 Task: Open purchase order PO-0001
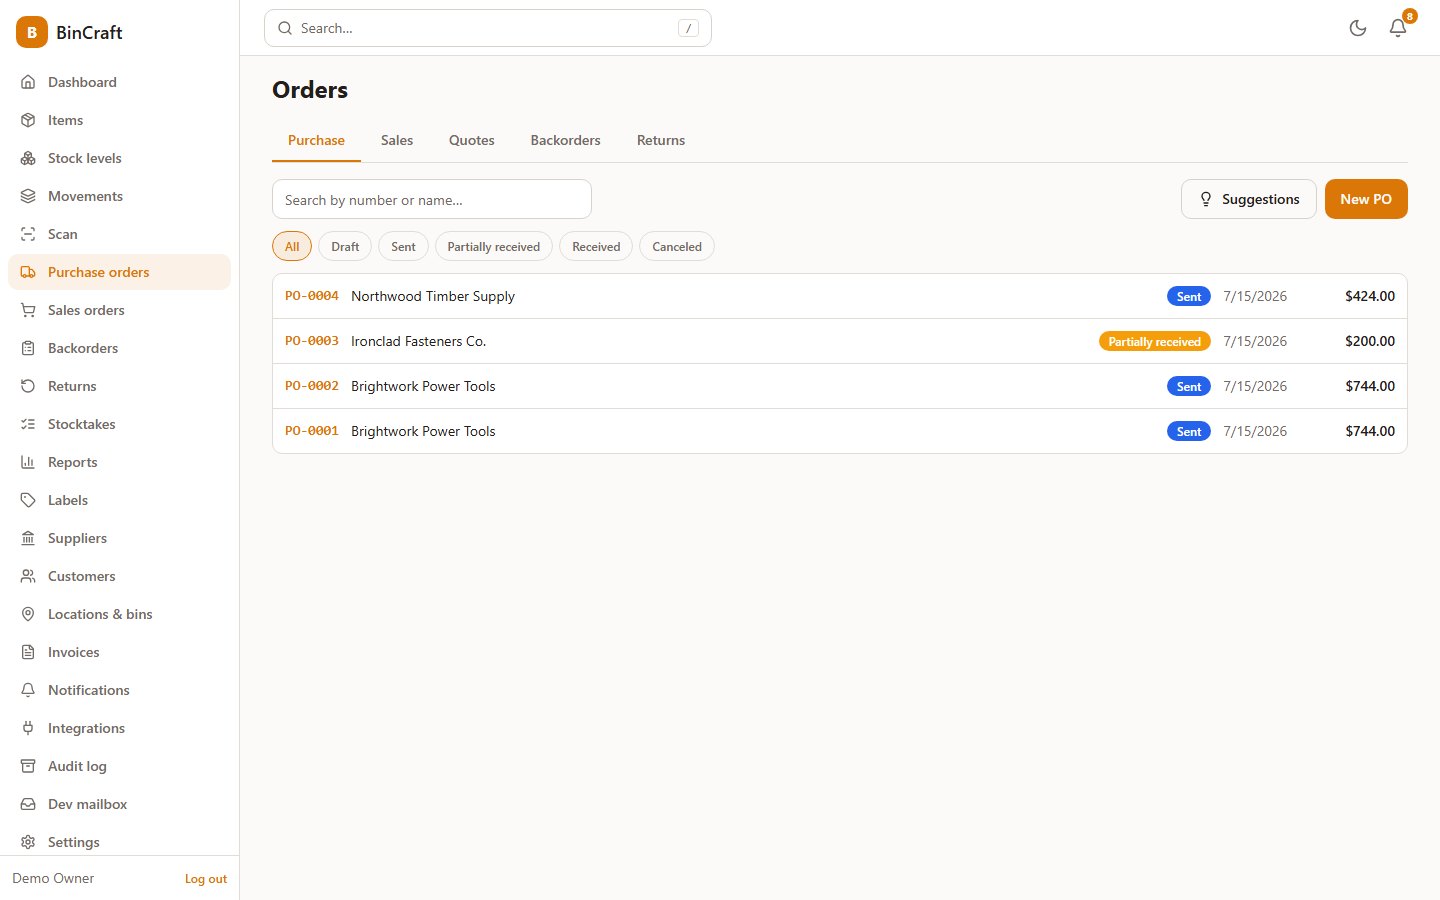click(x=840, y=431)
